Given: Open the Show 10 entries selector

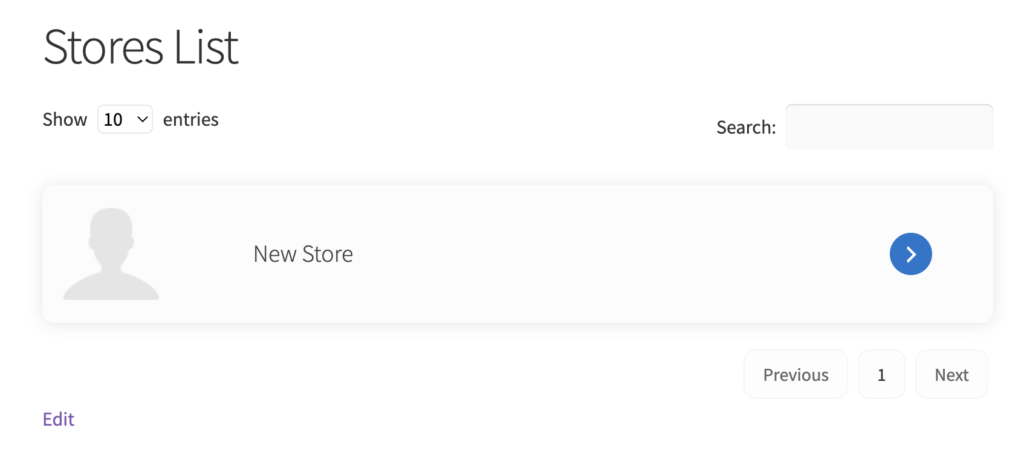Looking at the screenshot, I should [125, 119].
